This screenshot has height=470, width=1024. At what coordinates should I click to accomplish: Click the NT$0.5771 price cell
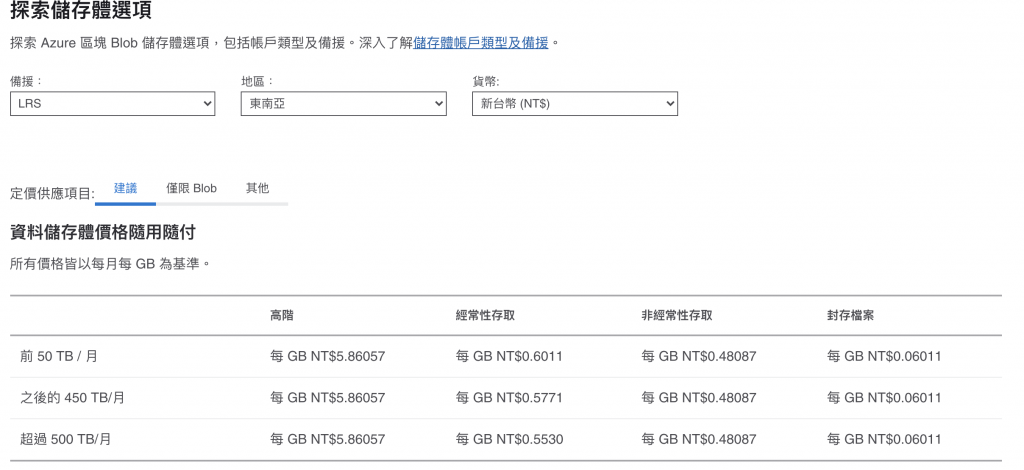[509, 398]
